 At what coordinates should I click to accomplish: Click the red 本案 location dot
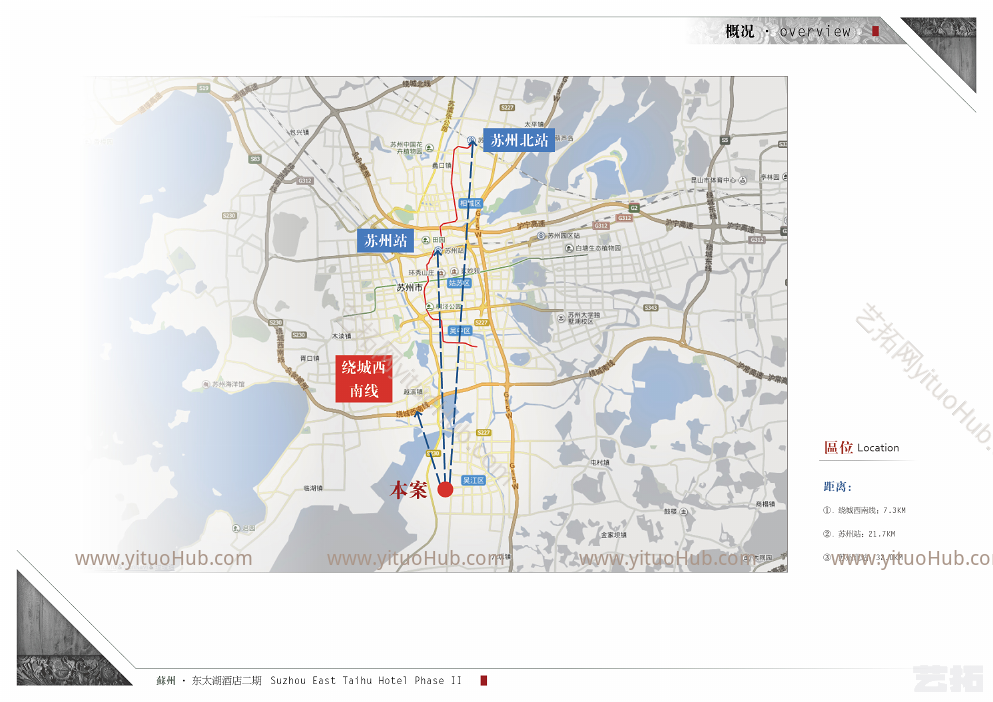445,489
